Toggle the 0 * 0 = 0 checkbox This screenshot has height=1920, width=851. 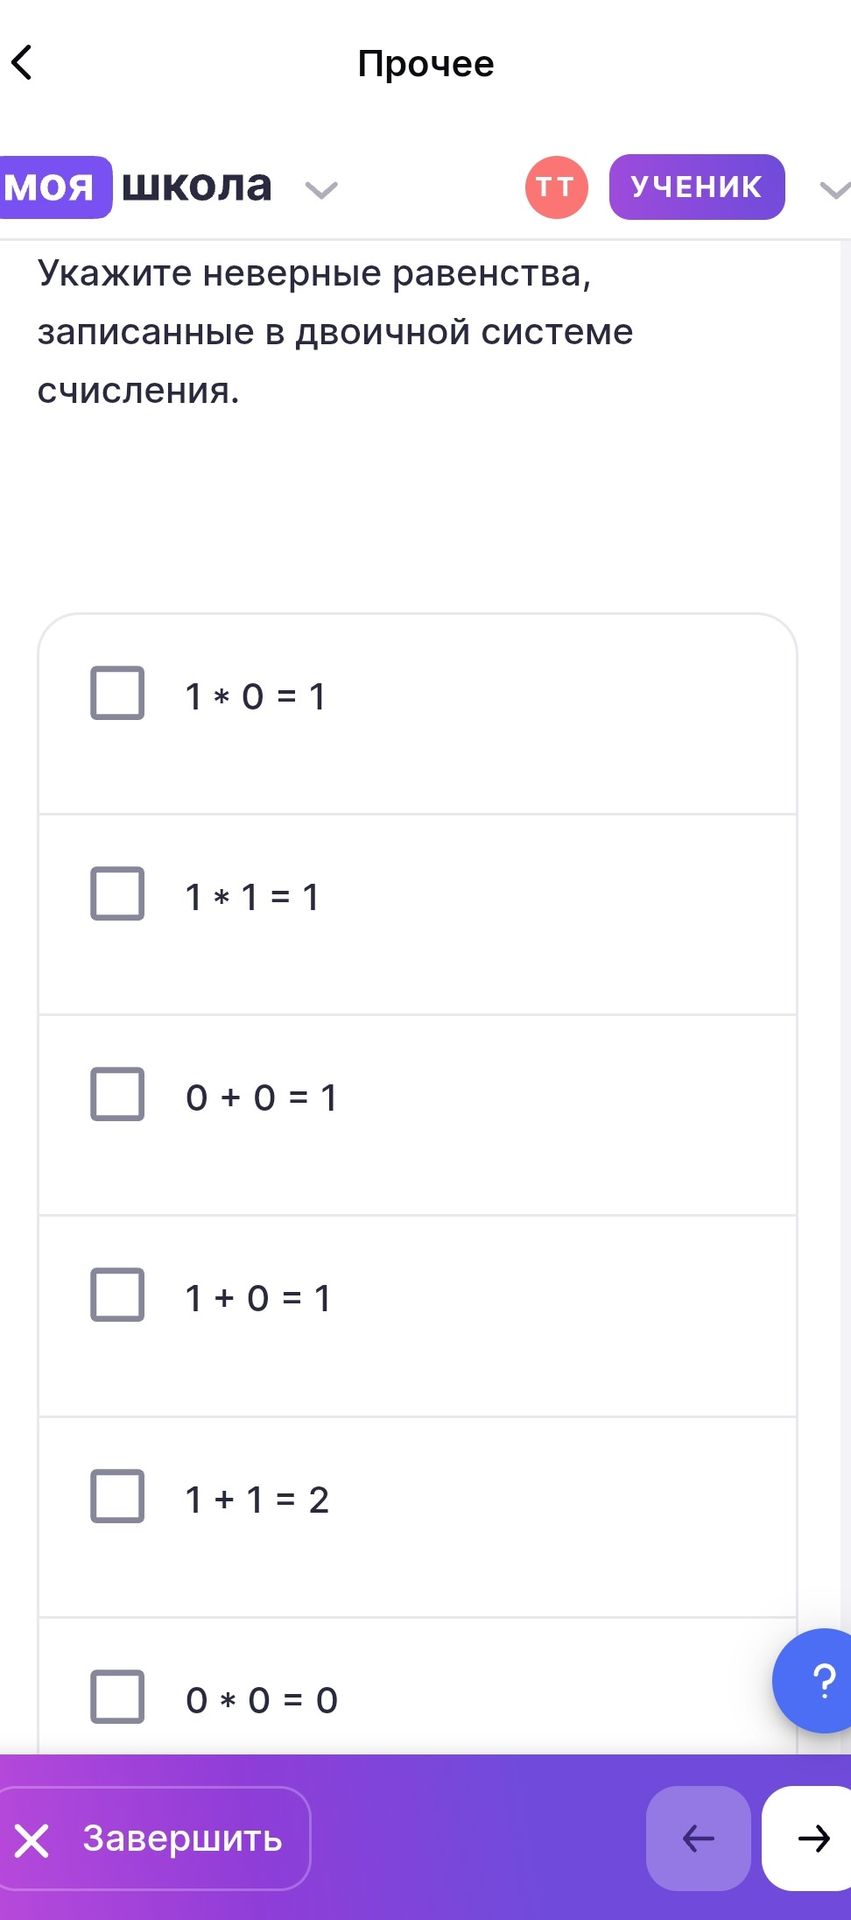[118, 1697]
